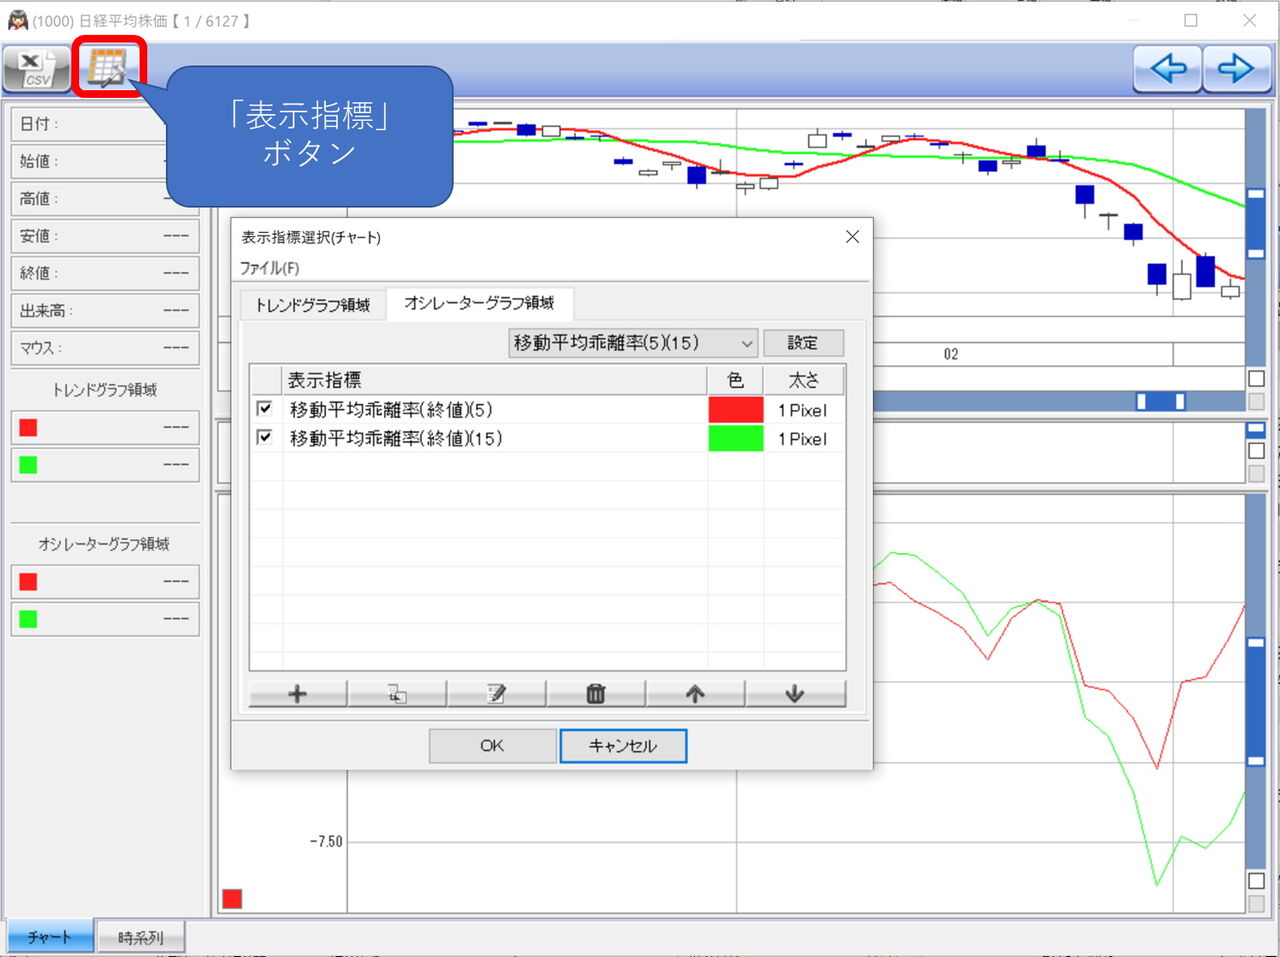
Task: Open the 移動平均乖離率(5)(15) preset dropdown
Action: [x=633, y=343]
